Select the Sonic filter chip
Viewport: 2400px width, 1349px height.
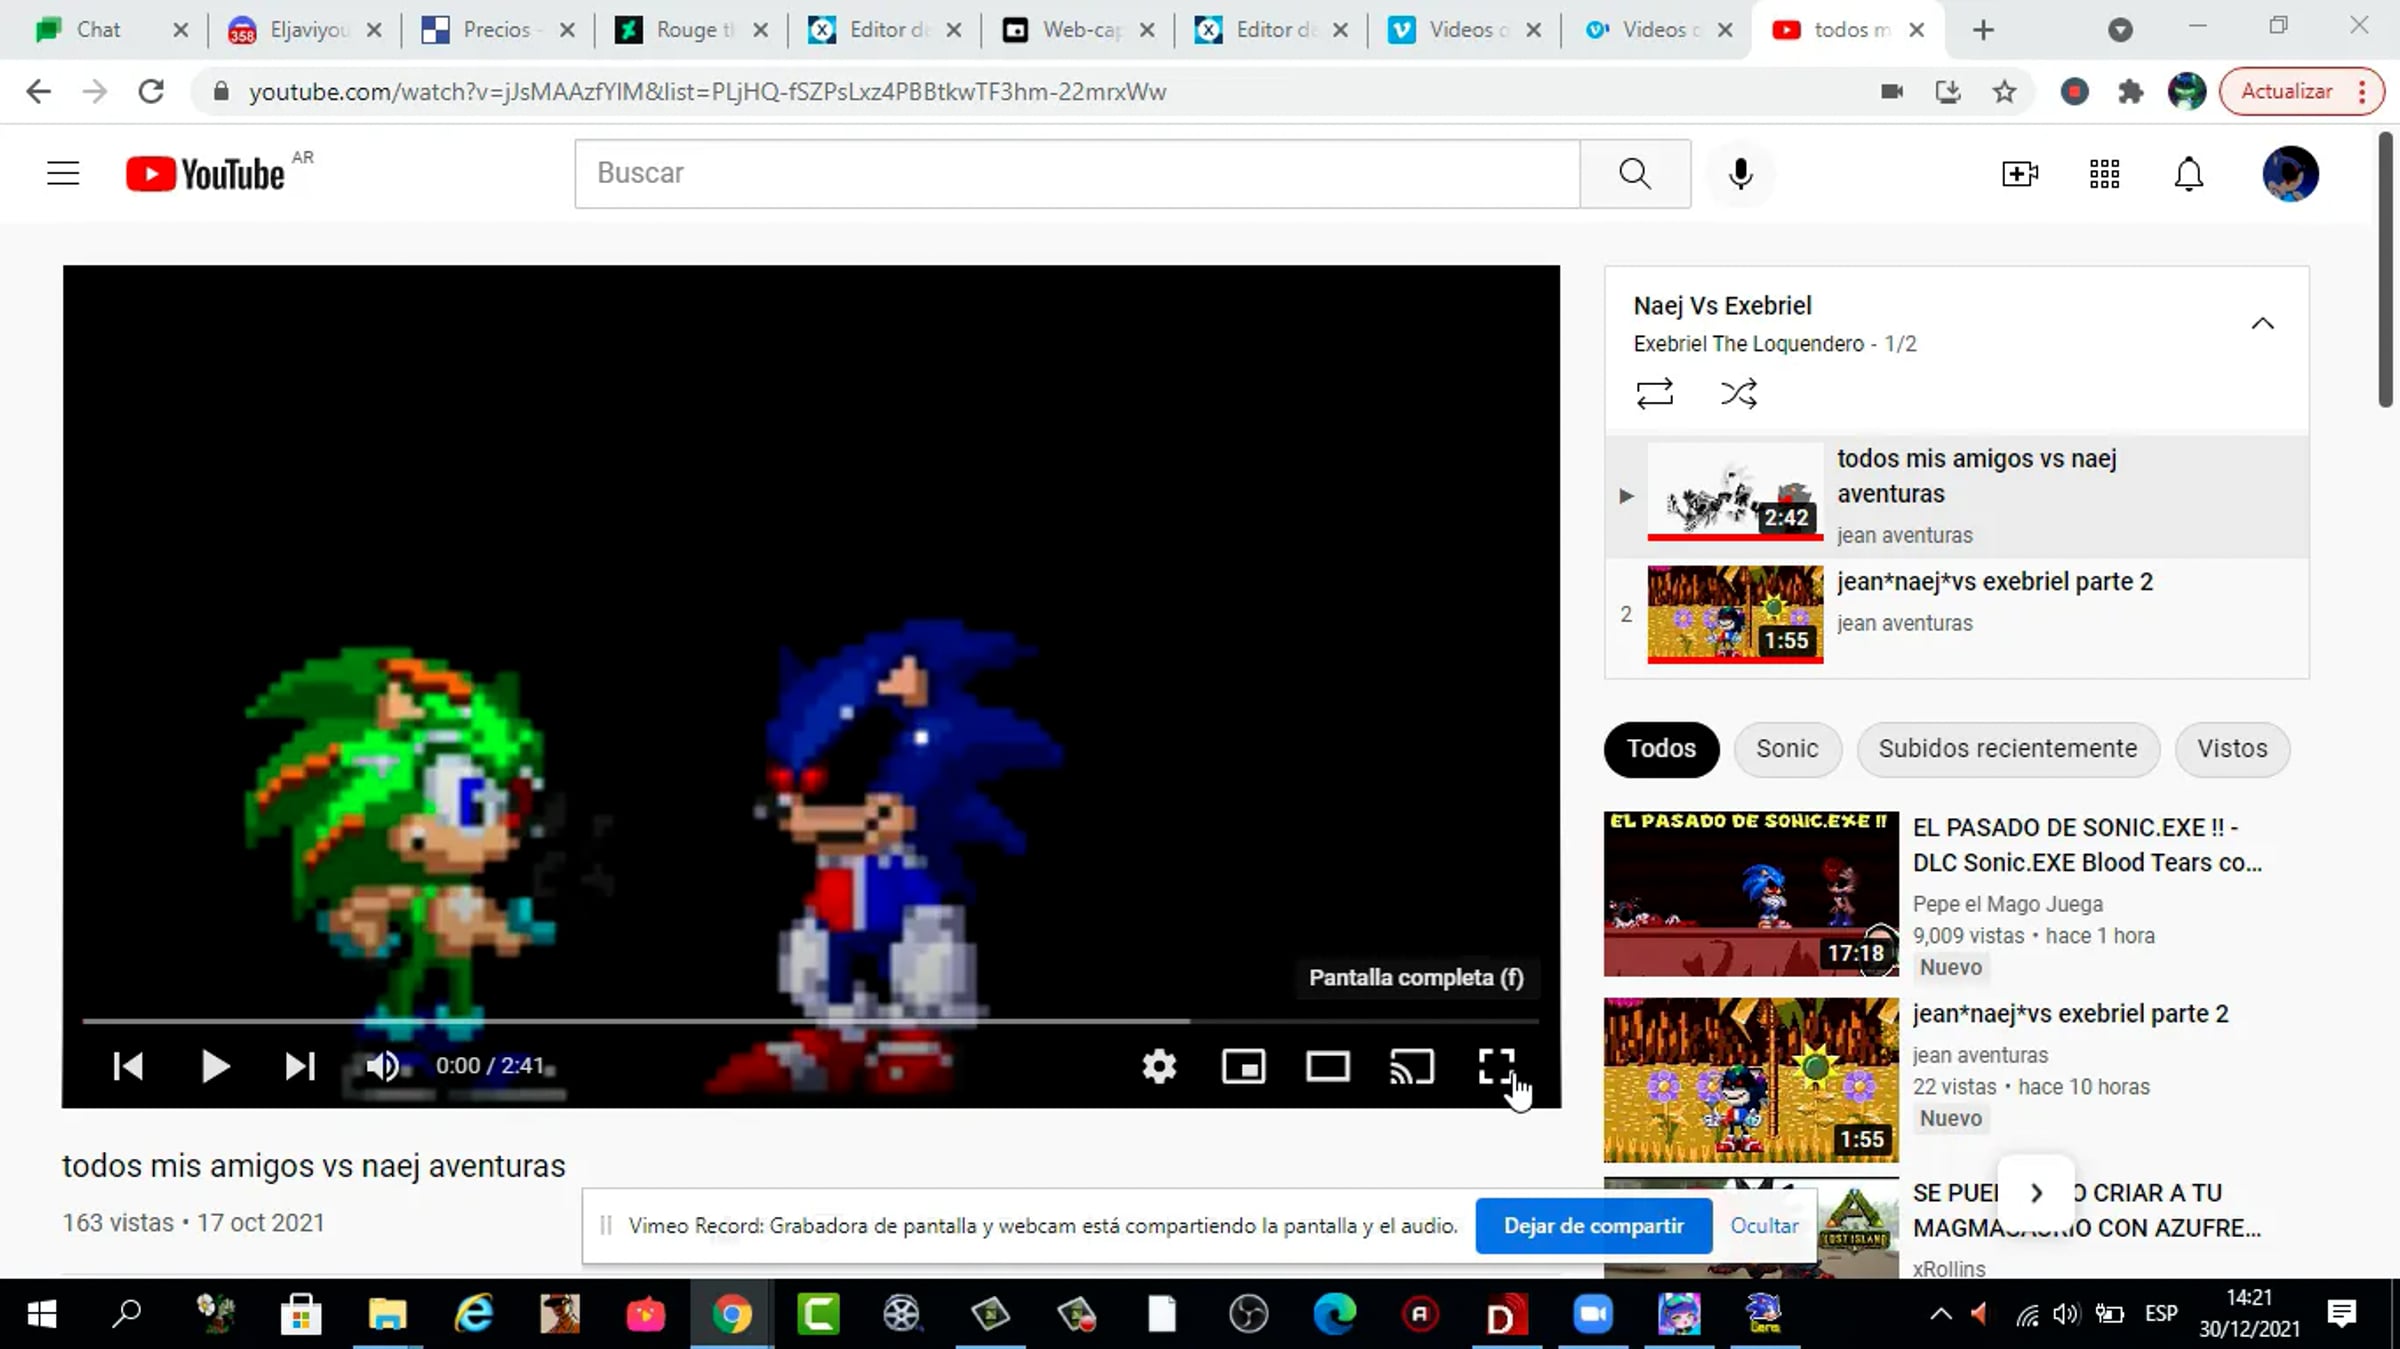[1786, 748]
